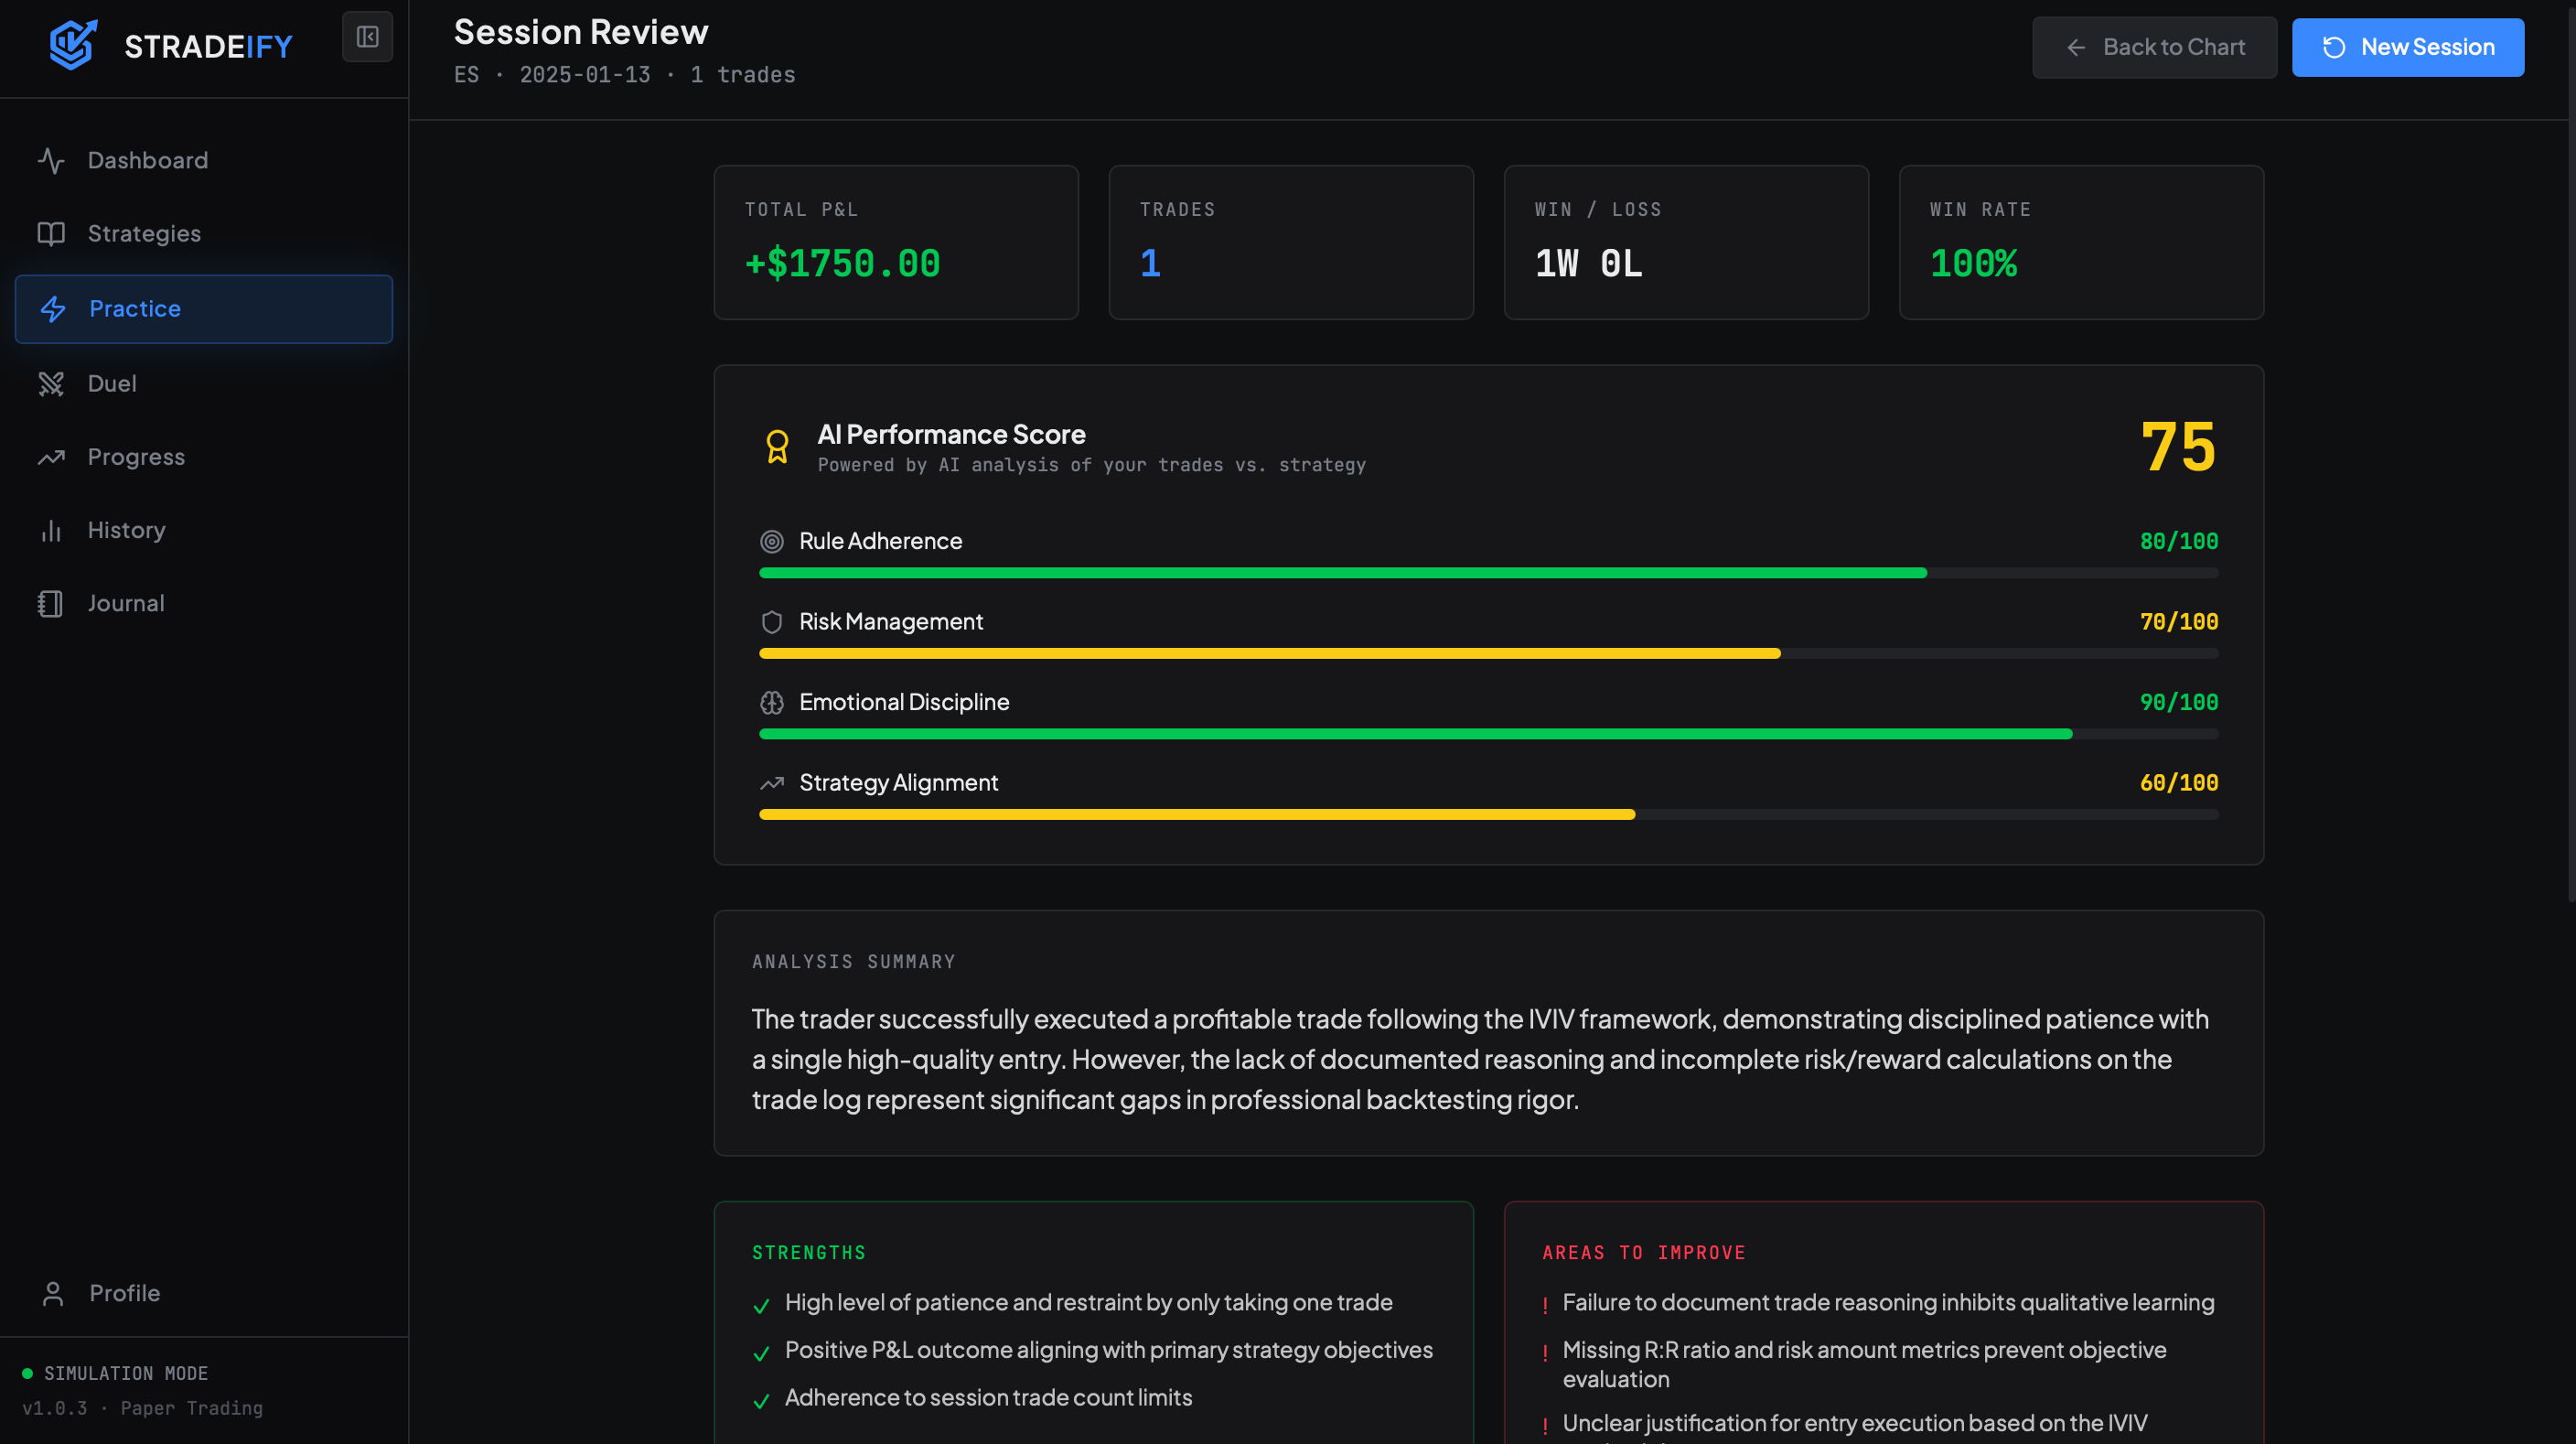Click the History bar chart icon

pyautogui.click(x=51, y=530)
